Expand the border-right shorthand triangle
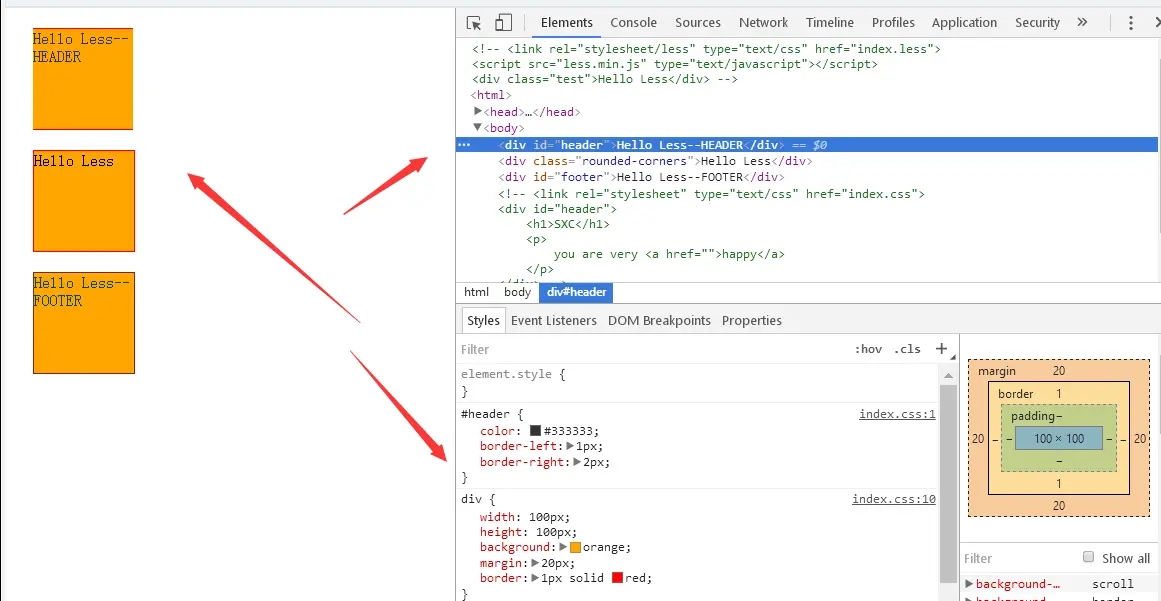Screen dimensions: 1161x601 coord(578,462)
